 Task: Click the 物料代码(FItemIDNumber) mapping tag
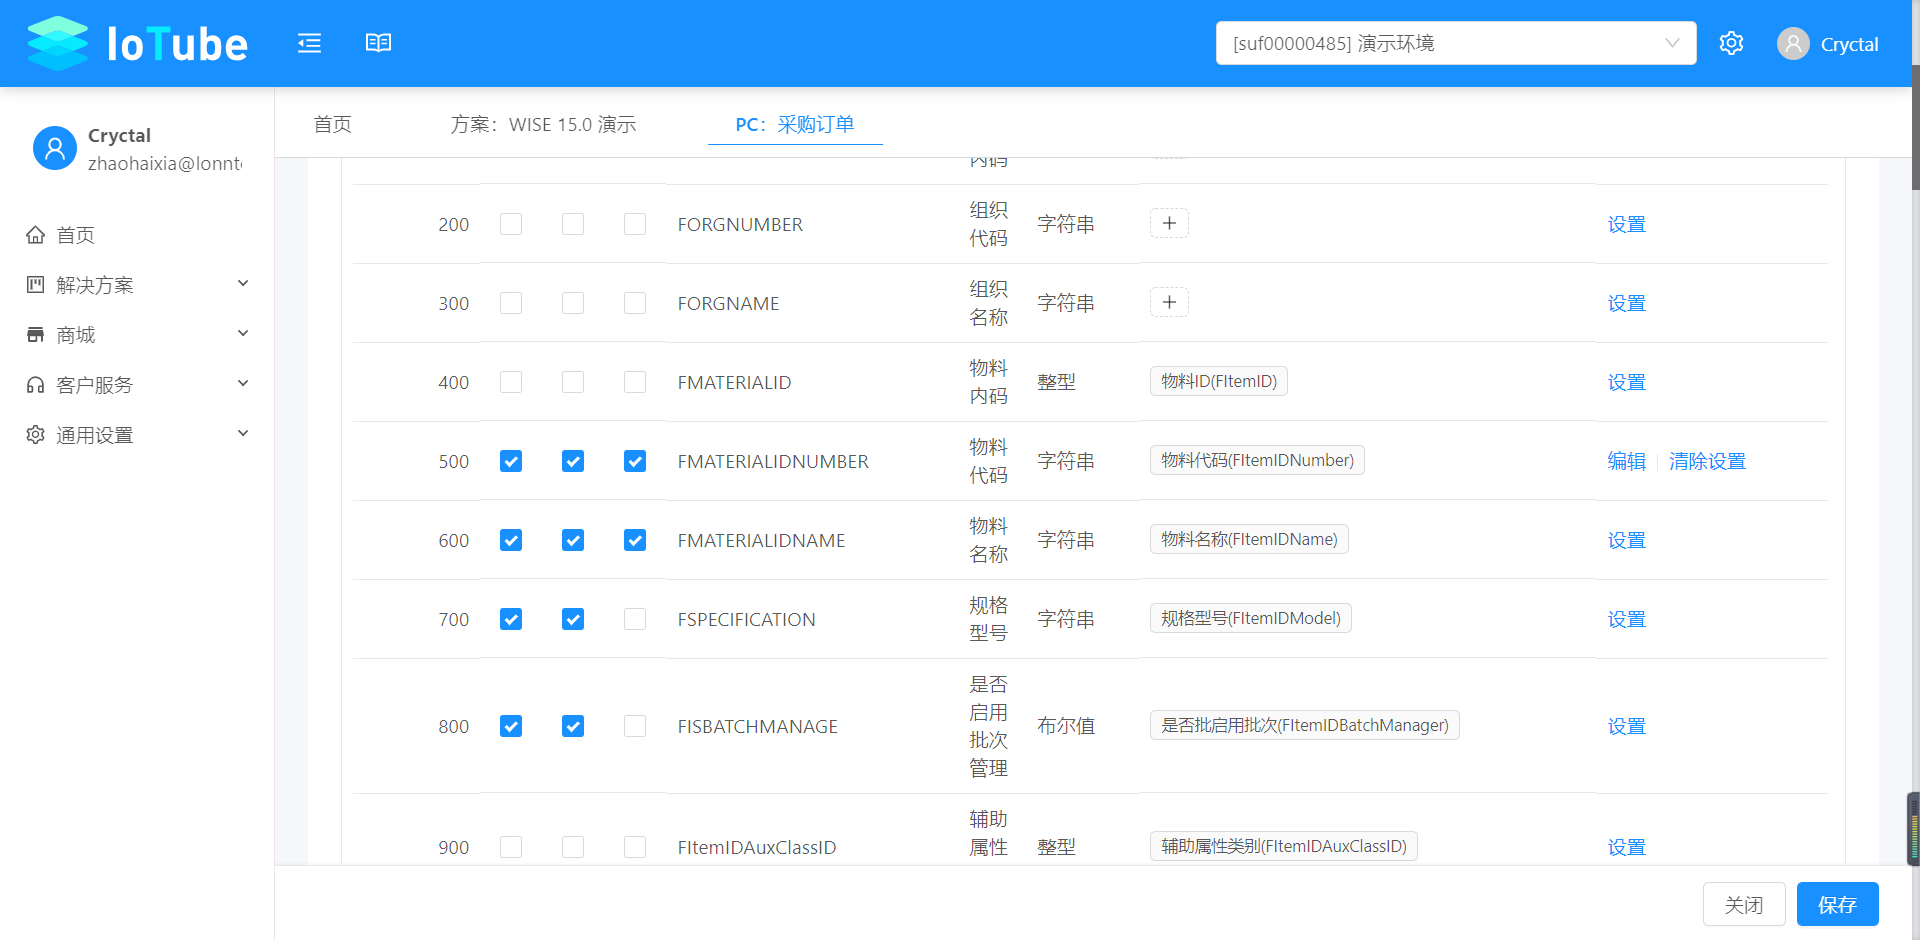(x=1257, y=460)
